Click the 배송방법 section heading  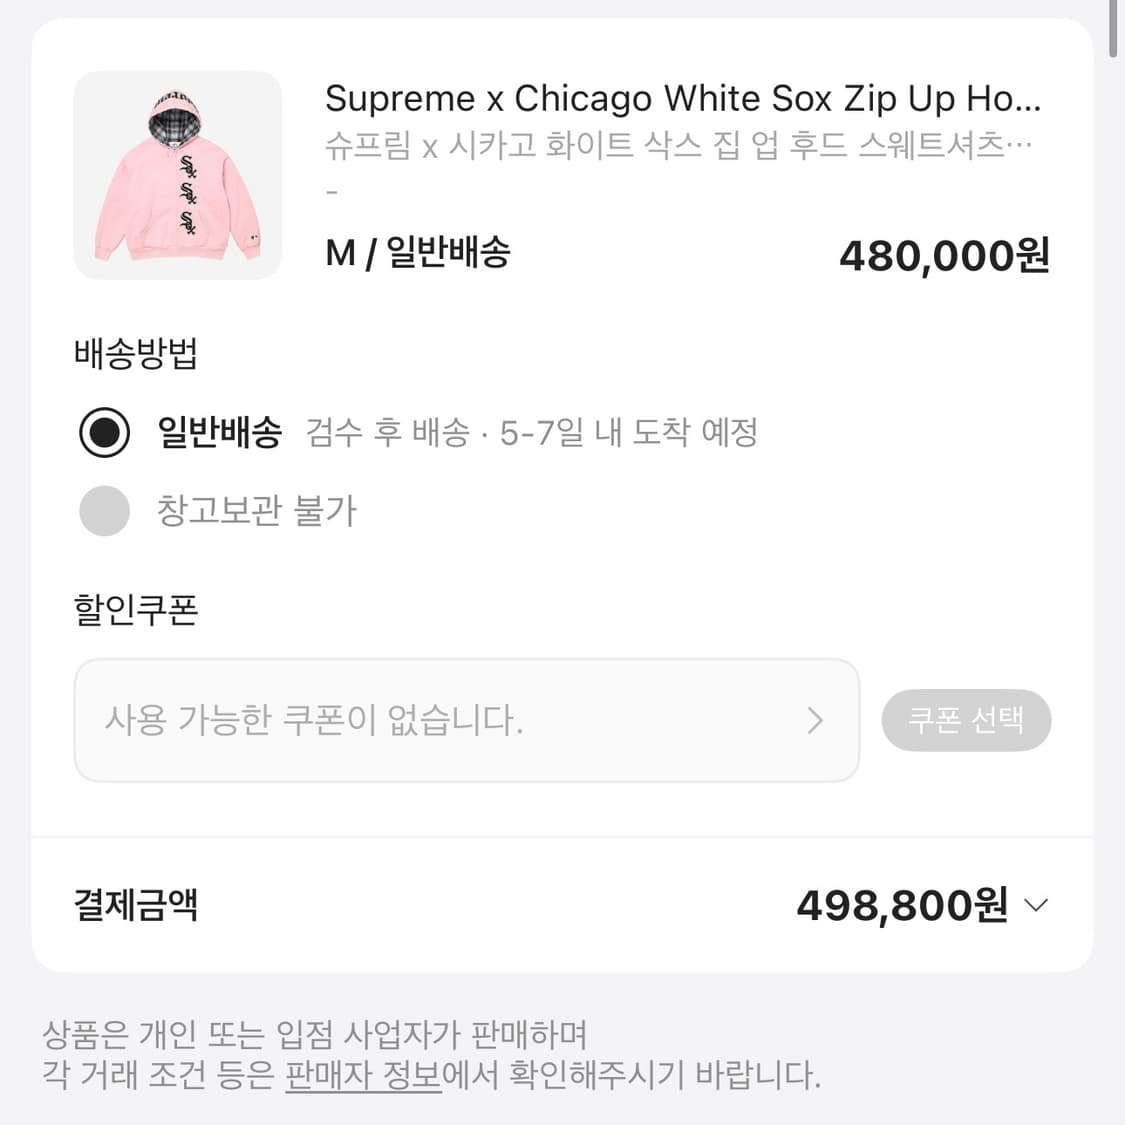[136, 353]
